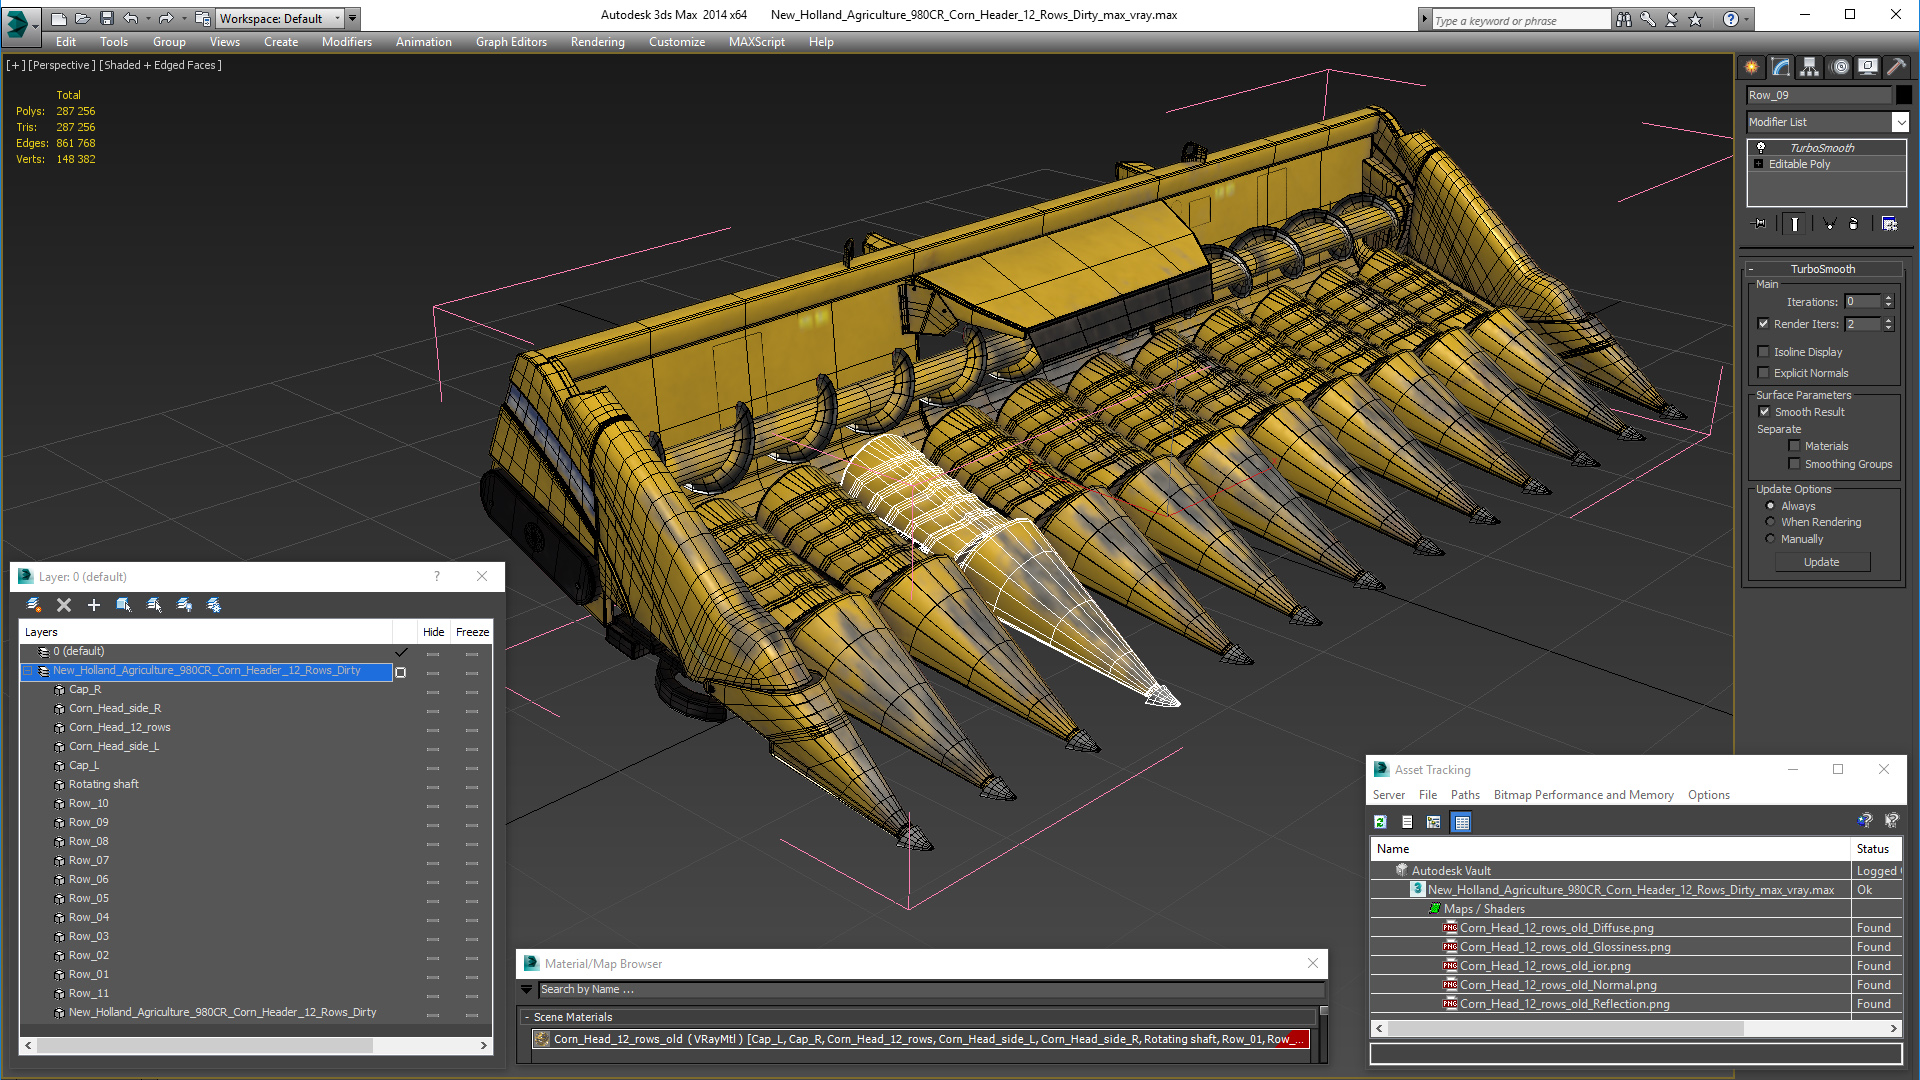Click Refresh icon in Asset Tracking

1380,822
